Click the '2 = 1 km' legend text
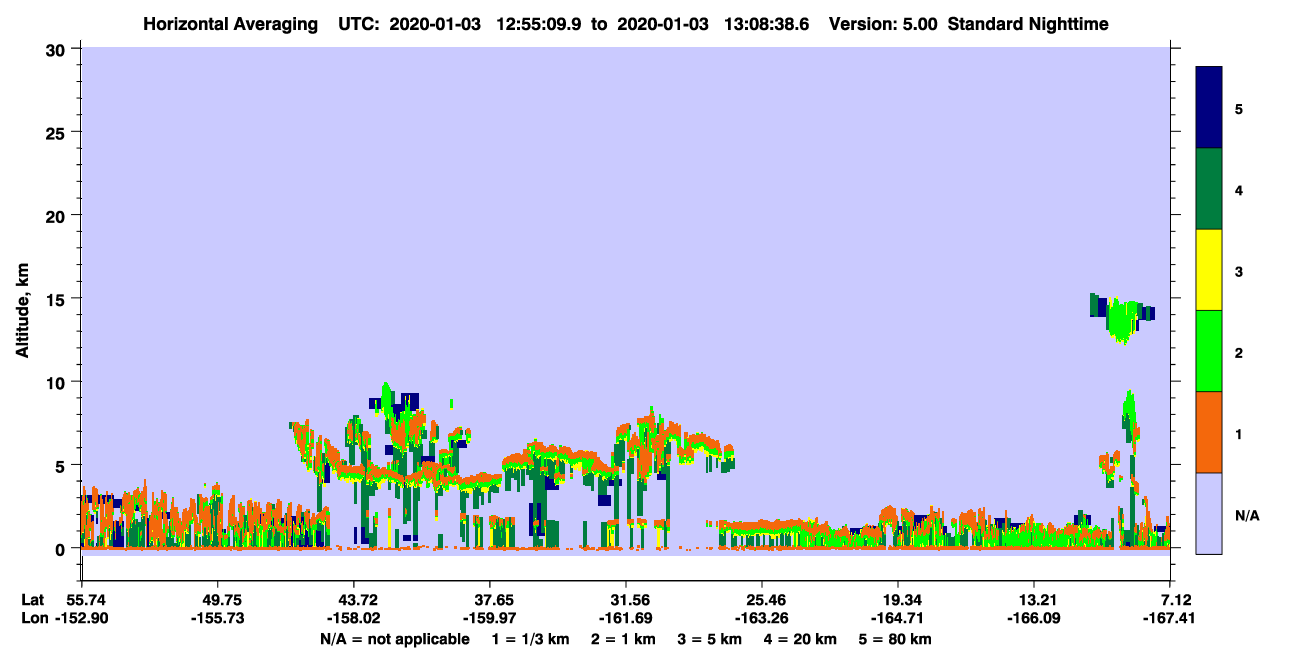The height and width of the screenshot is (667, 1300). [625, 639]
